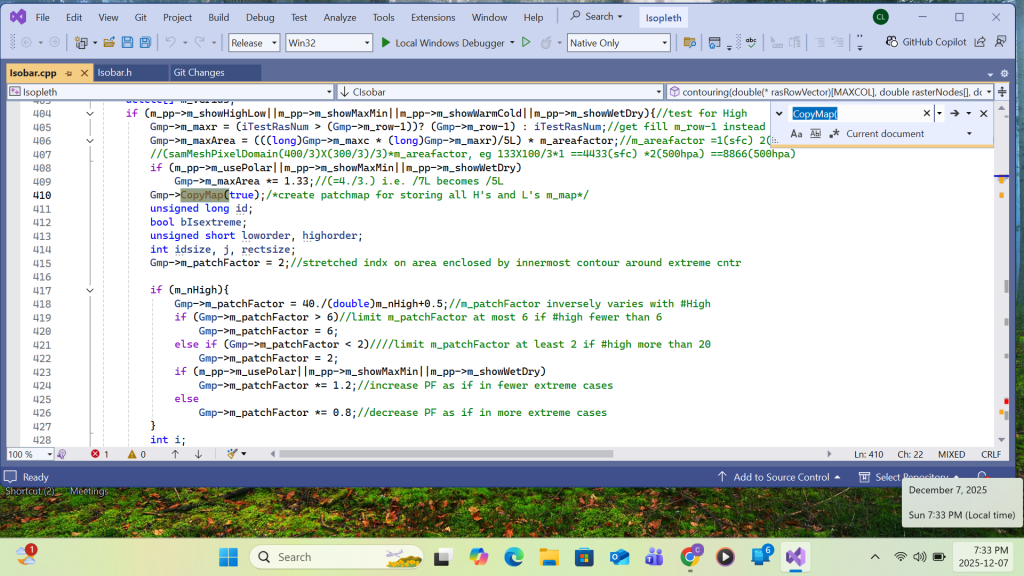Toggle Use regular expressions in Find panel

(833, 134)
